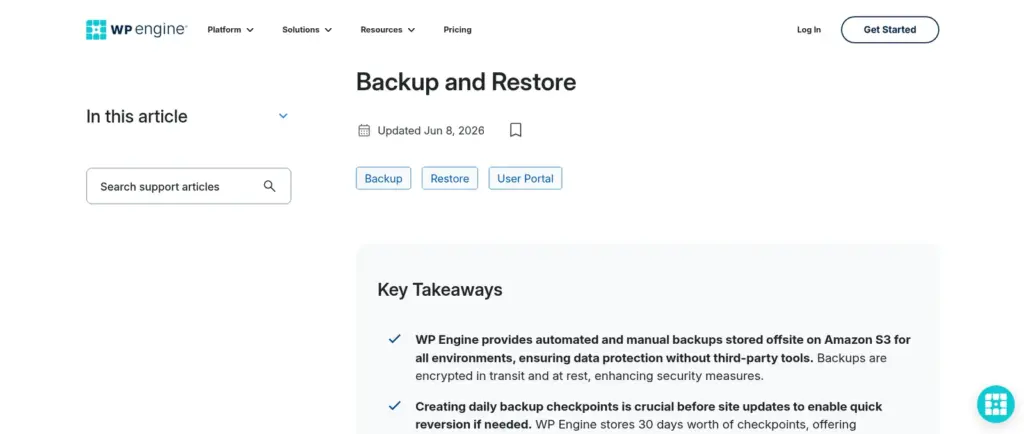Open the Platform menu

click(231, 29)
